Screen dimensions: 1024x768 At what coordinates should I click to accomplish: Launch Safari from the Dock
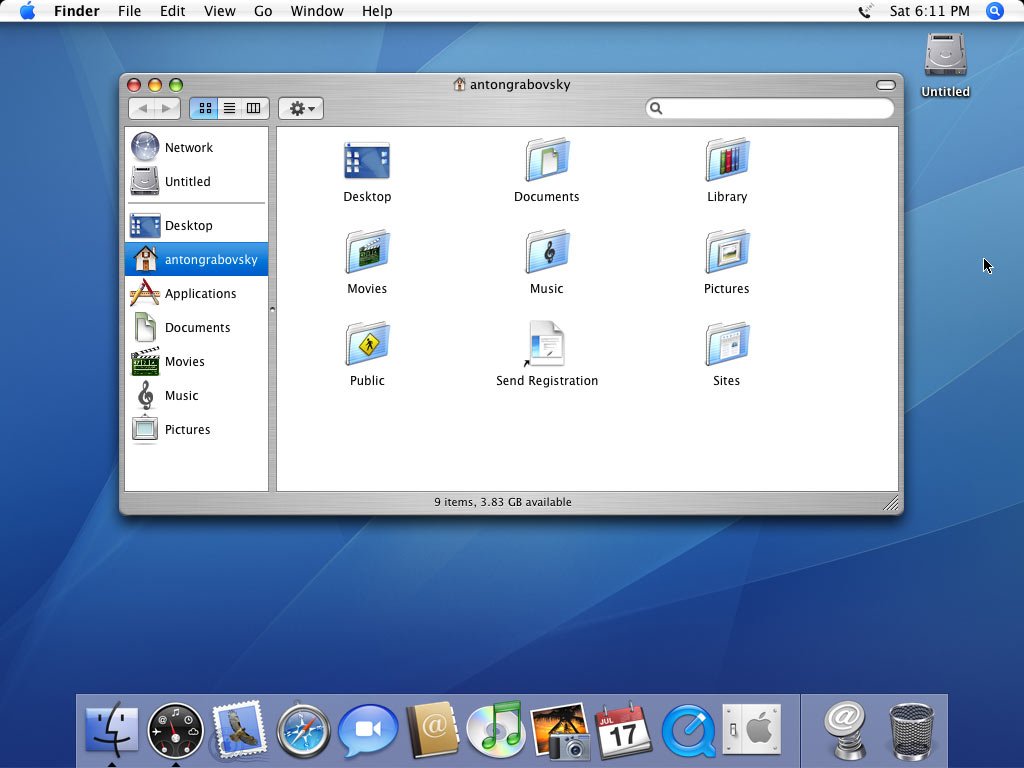click(x=303, y=731)
